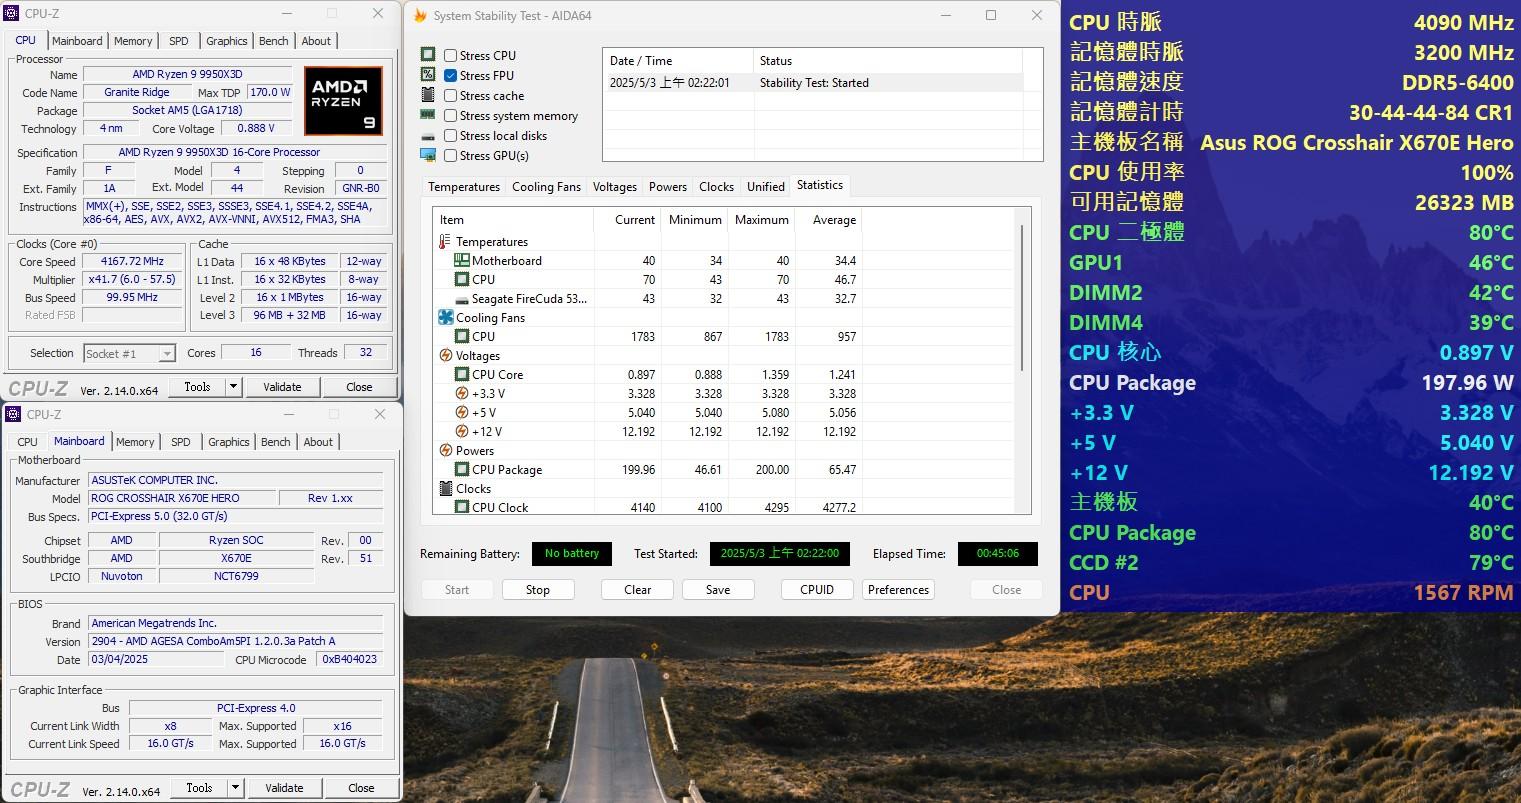Click the Maximum column header
Viewport: 1521px width, 803px height.
click(x=762, y=220)
